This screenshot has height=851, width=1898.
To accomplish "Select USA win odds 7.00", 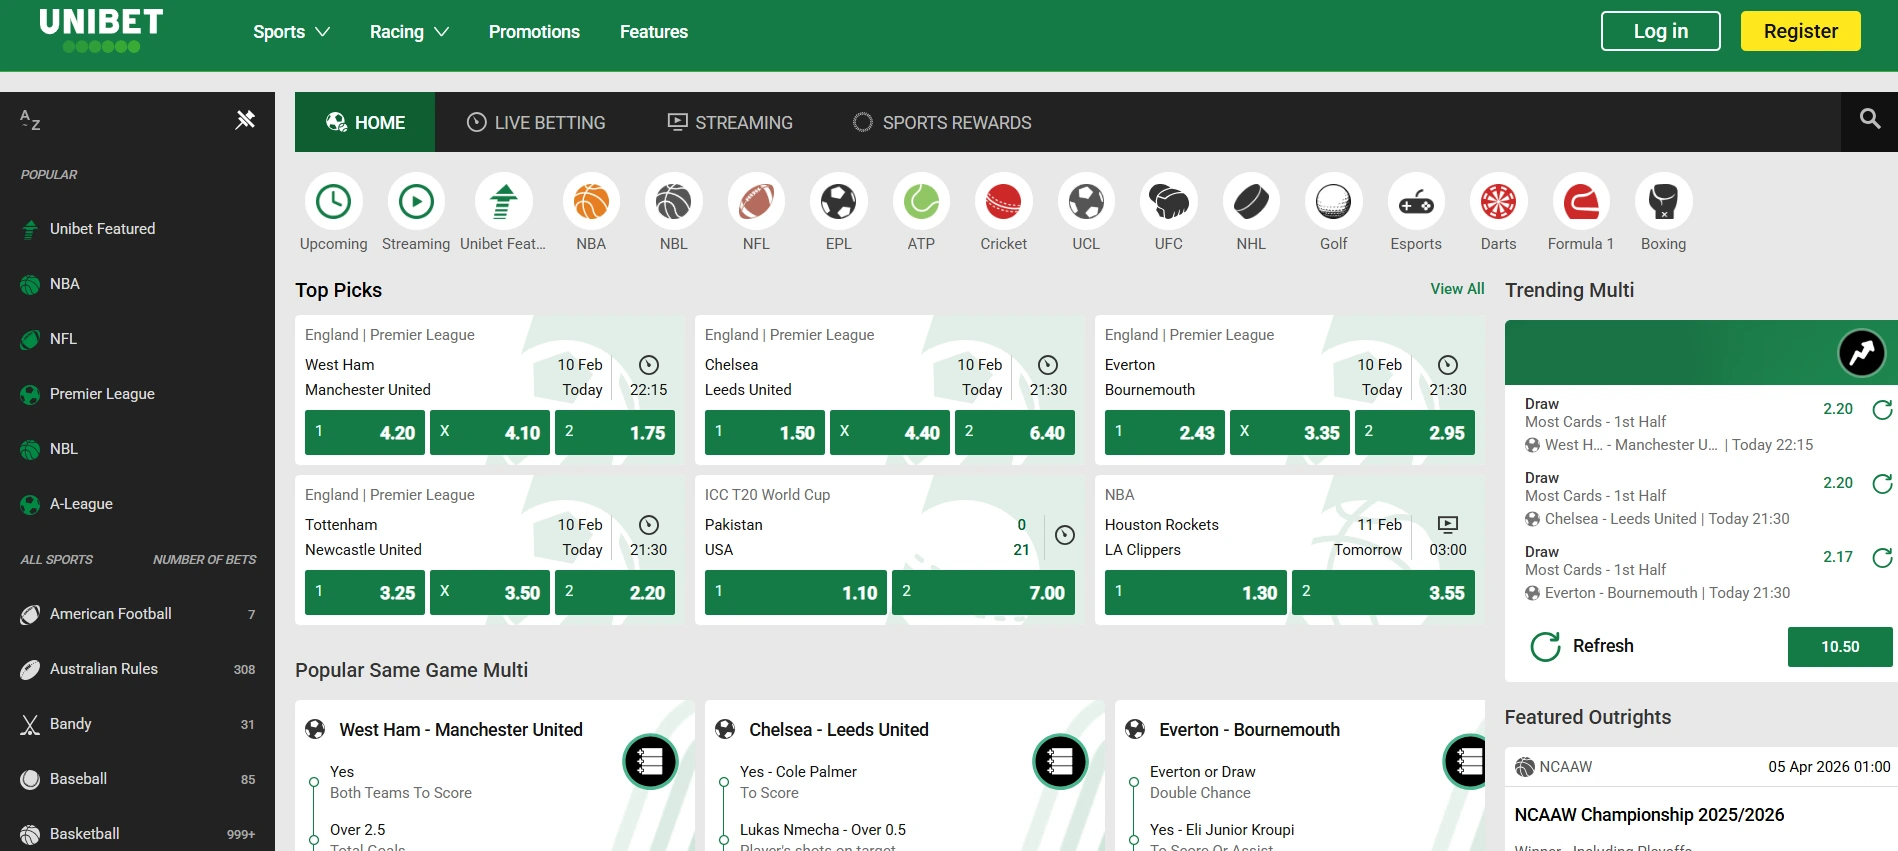I will tap(983, 593).
